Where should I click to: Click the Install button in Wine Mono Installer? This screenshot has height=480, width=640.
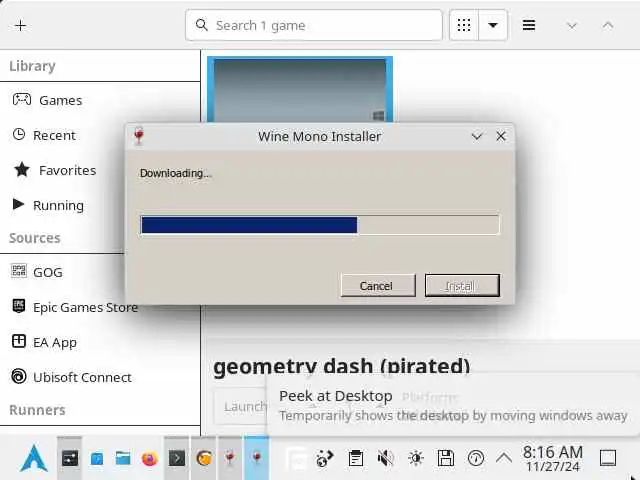(462, 286)
